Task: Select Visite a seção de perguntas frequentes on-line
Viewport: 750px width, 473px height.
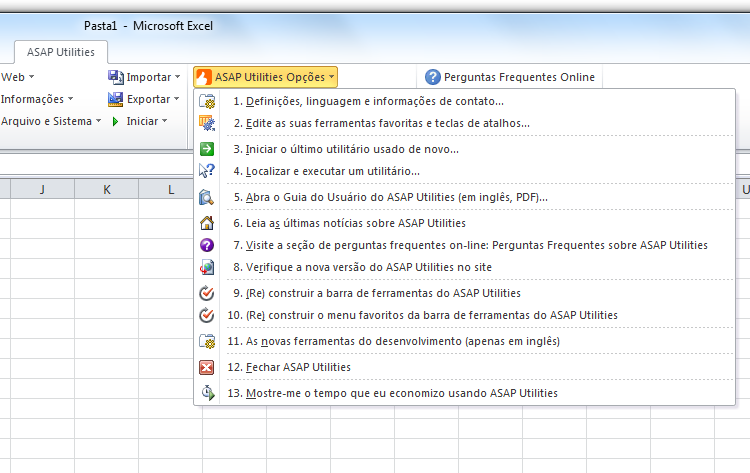Action: point(464,245)
